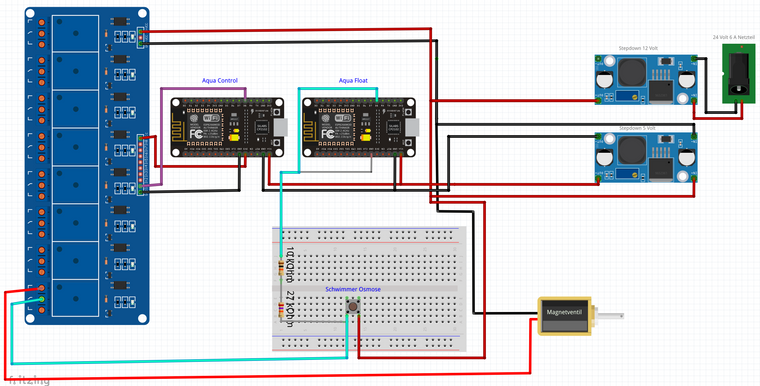Click the Aqua Float label
The height and width of the screenshot is (386, 760).
[353, 80]
